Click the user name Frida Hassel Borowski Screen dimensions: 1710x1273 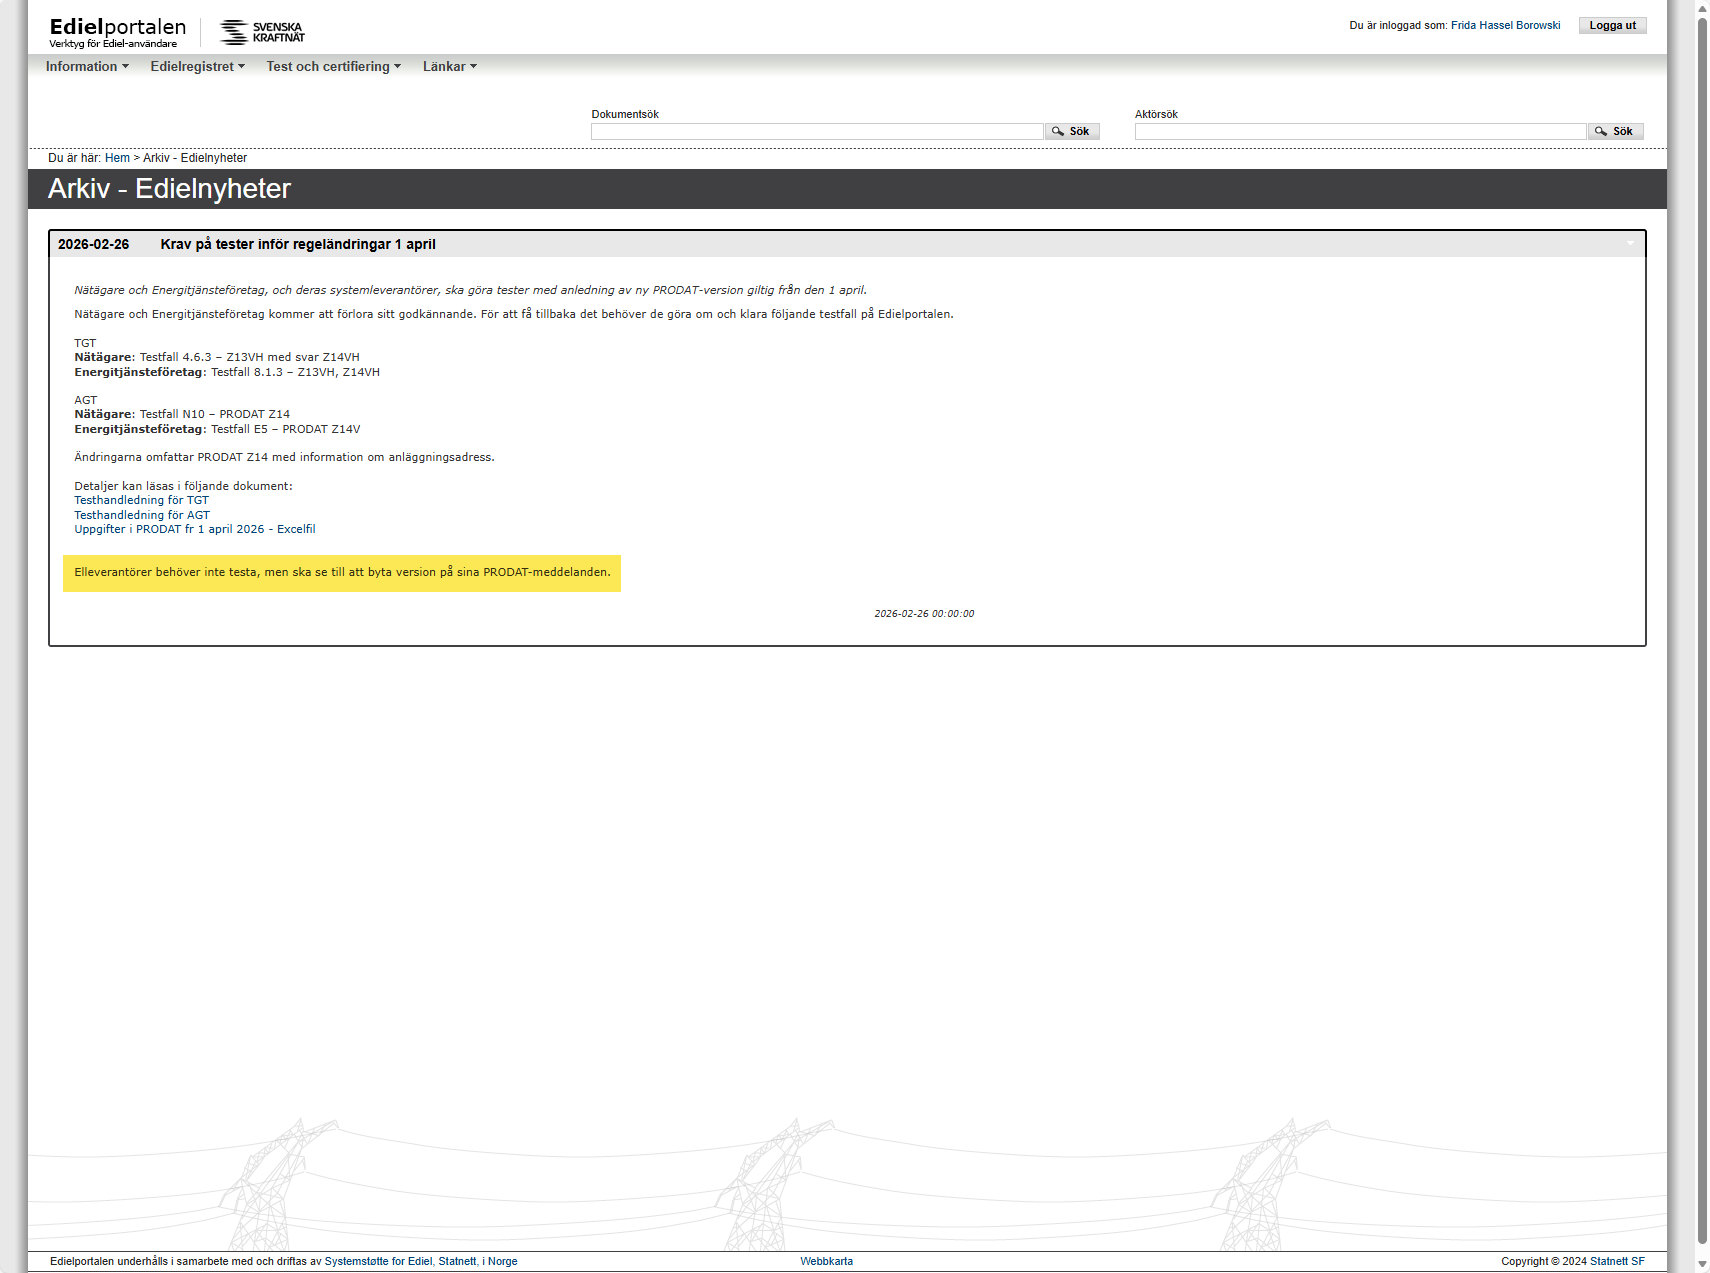pyautogui.click(x=1505, y=26)
